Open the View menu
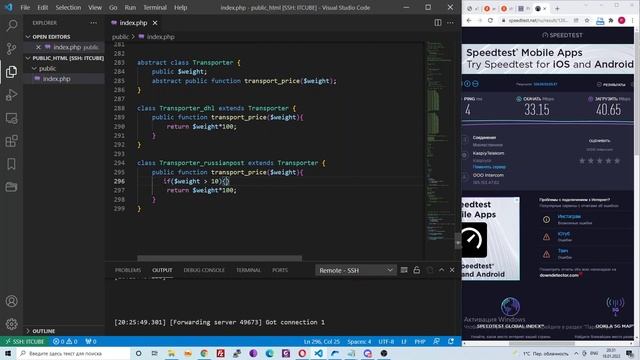 [x=95, y=7]
